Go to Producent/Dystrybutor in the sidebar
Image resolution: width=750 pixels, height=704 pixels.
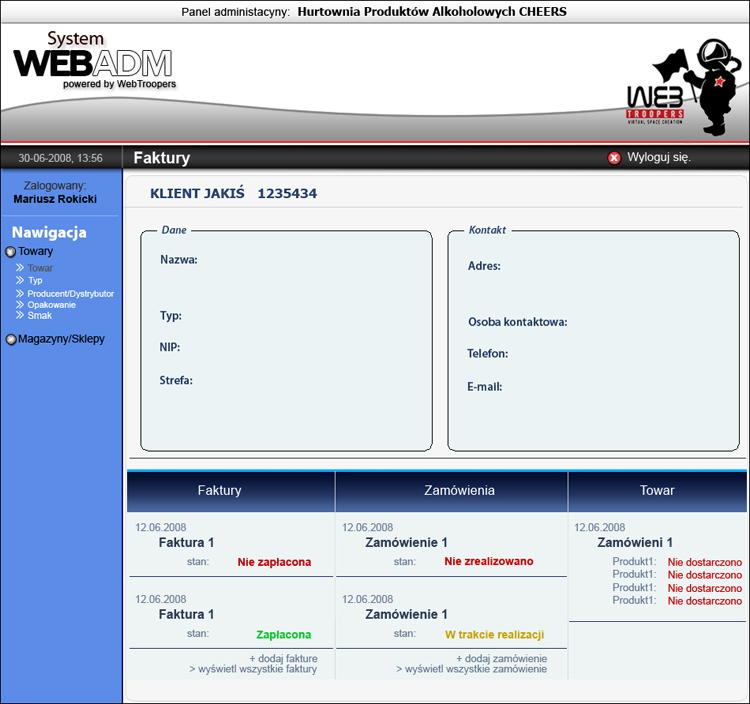point(70,293)
